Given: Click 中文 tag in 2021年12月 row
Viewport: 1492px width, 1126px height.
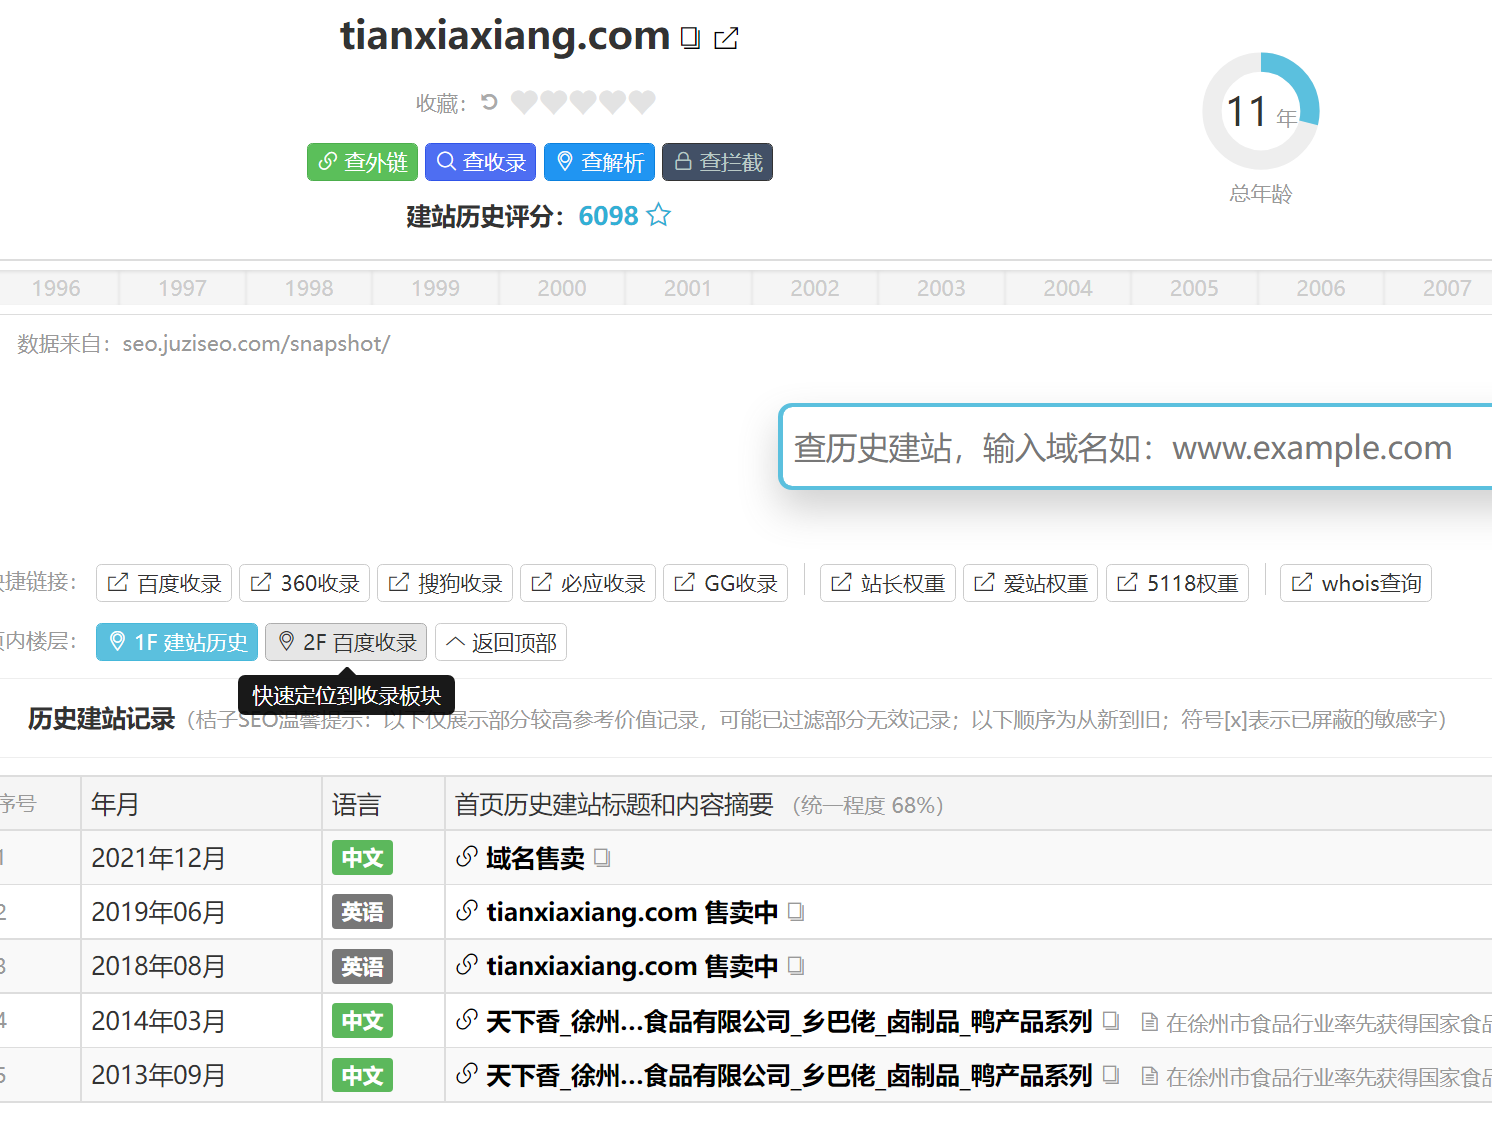Looking at the screenshot, I should pos(362,858).
